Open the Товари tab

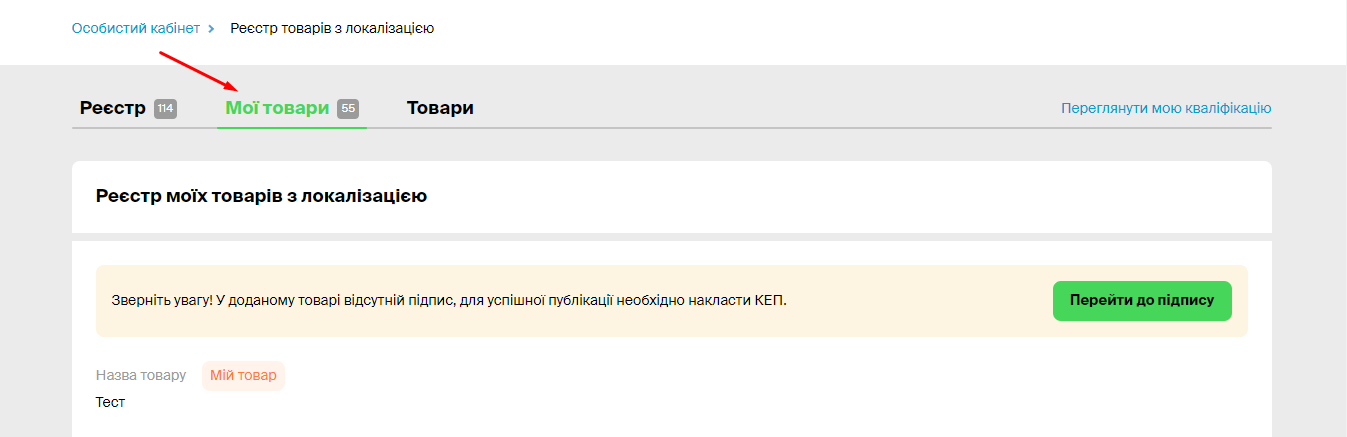440,108
